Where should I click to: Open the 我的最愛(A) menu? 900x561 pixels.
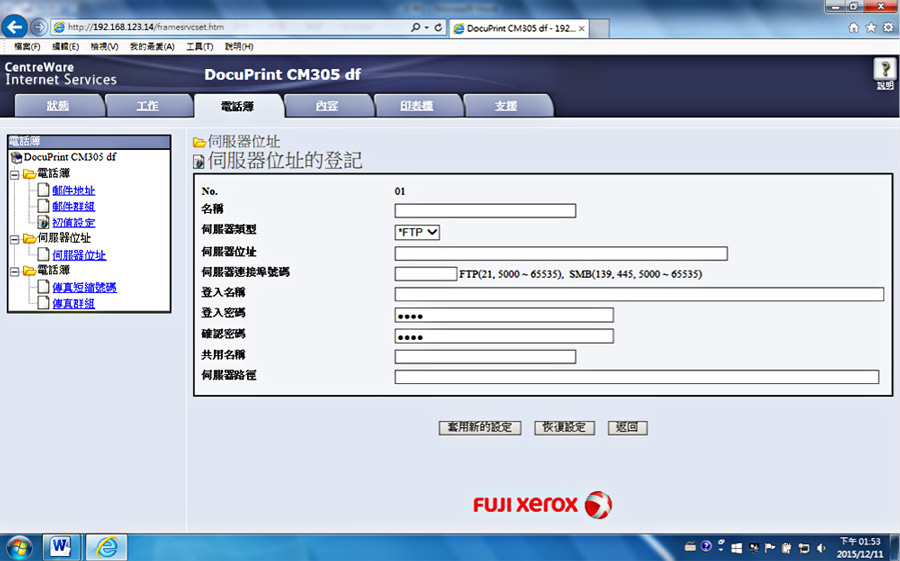pos(152,47)
